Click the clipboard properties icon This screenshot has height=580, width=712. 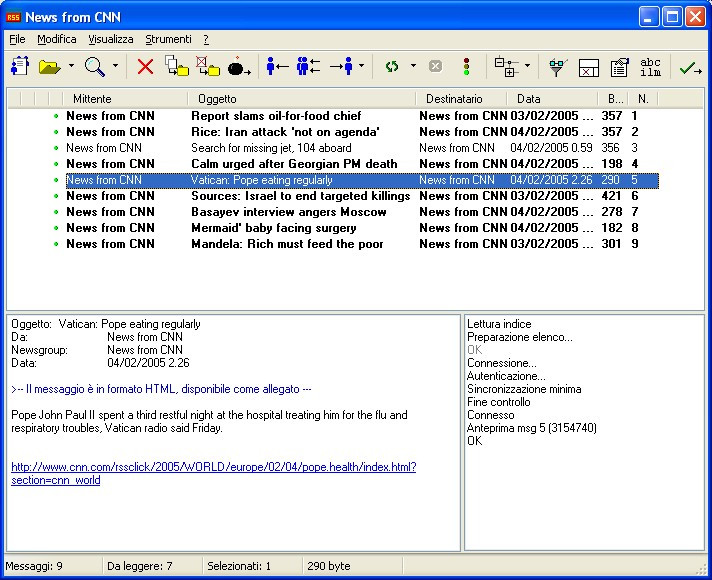click(619, 67)
